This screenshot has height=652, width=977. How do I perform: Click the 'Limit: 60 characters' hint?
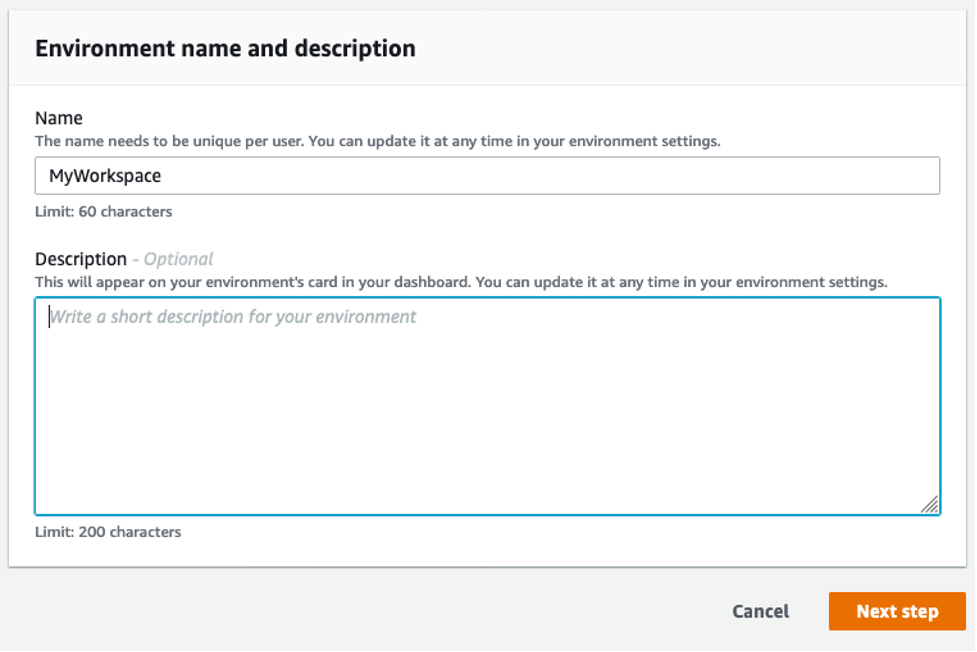103,211
